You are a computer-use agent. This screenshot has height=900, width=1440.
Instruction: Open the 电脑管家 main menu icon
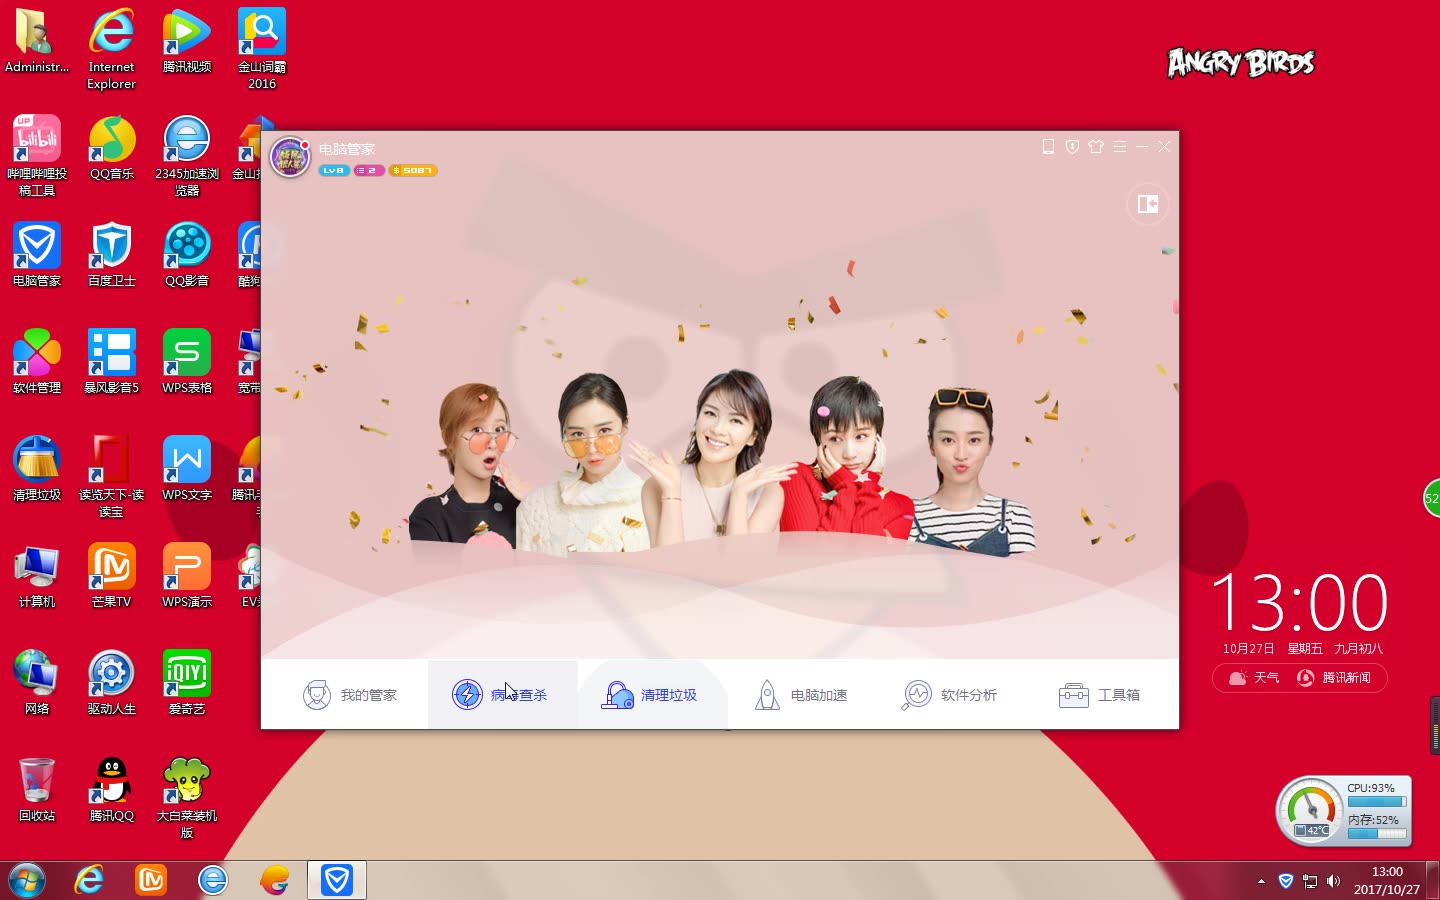point(1120,147)
